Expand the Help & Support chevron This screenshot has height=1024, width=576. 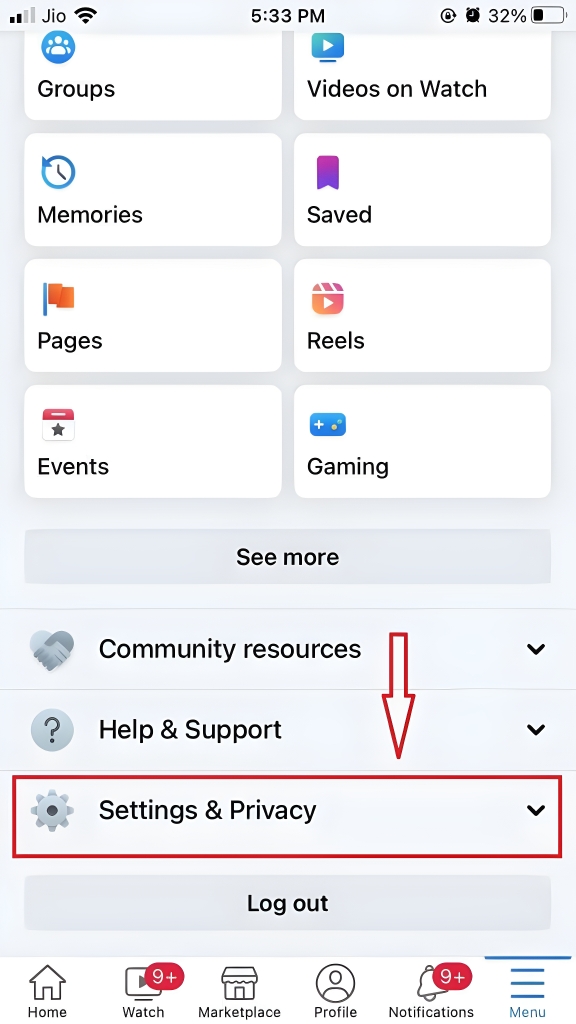(536, 729)
